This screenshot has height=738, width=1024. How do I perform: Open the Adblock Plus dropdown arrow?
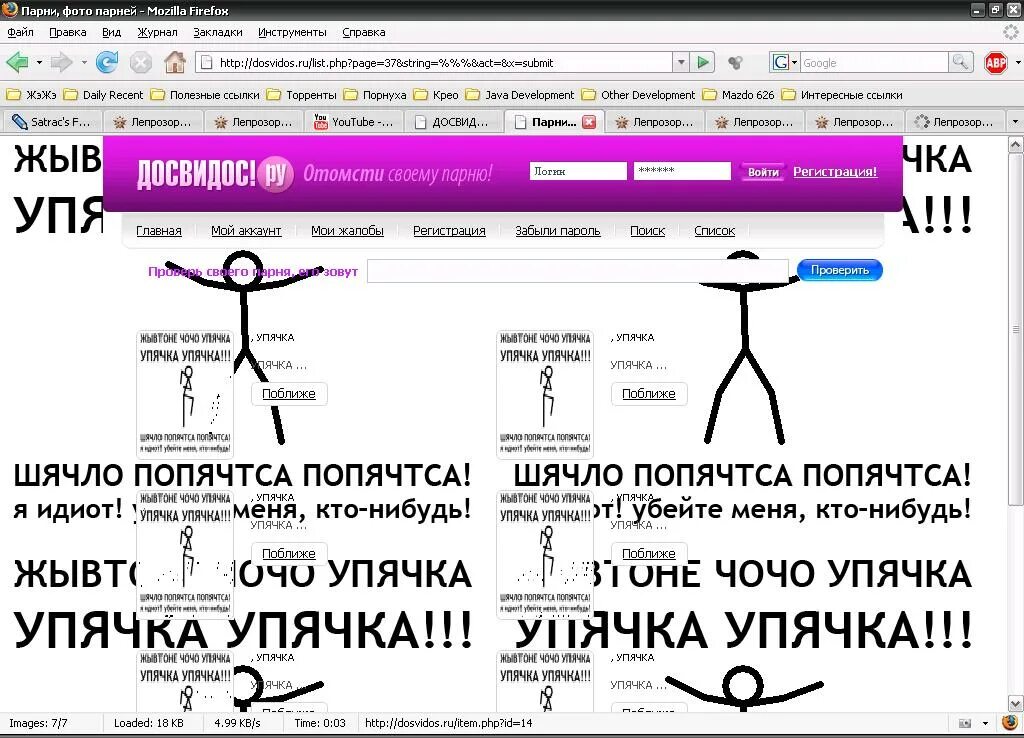pyautogui.click(x=1017, y=63)
